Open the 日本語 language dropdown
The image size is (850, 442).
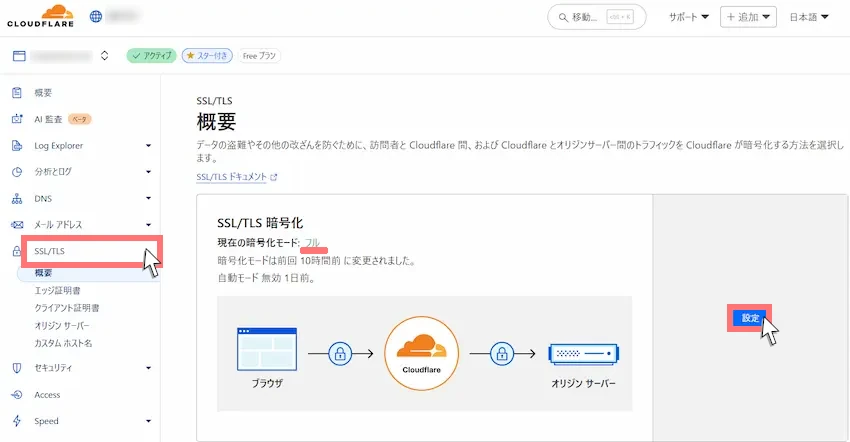[809, 17]
